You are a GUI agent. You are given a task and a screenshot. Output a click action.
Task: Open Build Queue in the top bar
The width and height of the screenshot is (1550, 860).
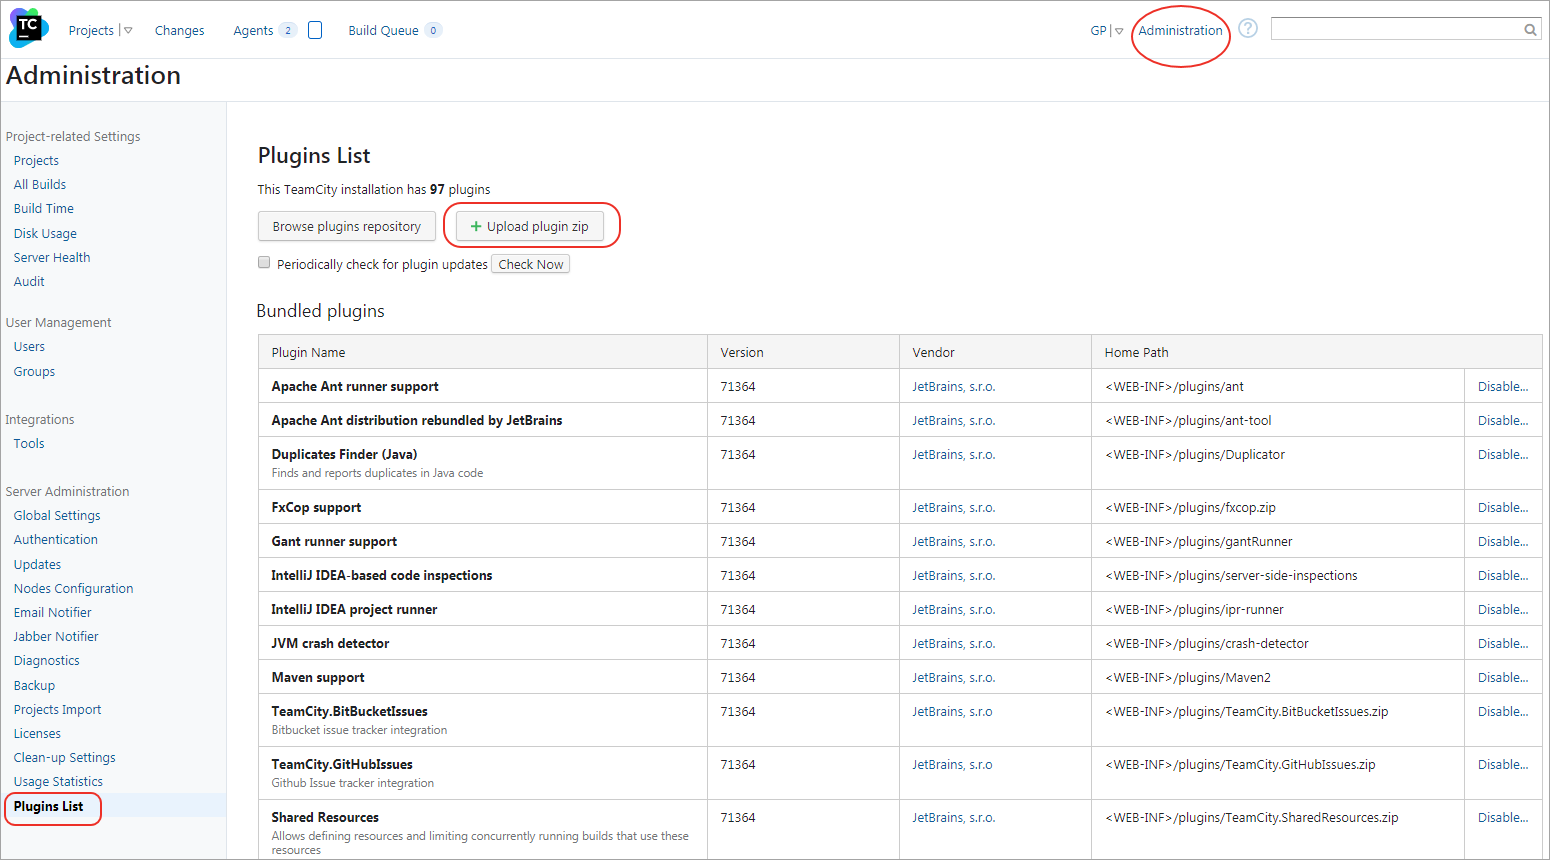pyautogui.click(x=383, y=31)
